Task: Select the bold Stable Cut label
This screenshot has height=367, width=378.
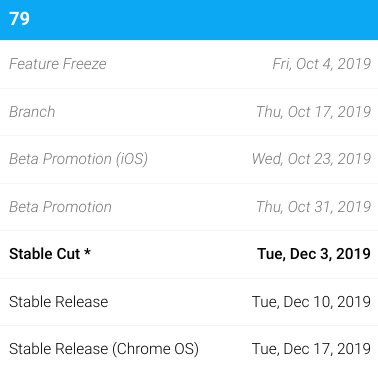Action: (x=44, y=254)
